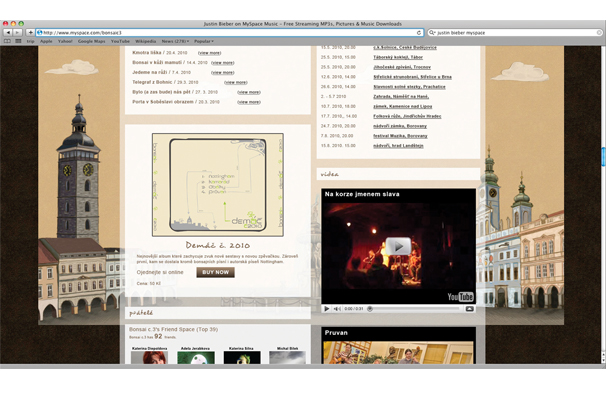Play the video using center play overlay
This screenshot has width=606, height=406.
[x=398, y=246]
